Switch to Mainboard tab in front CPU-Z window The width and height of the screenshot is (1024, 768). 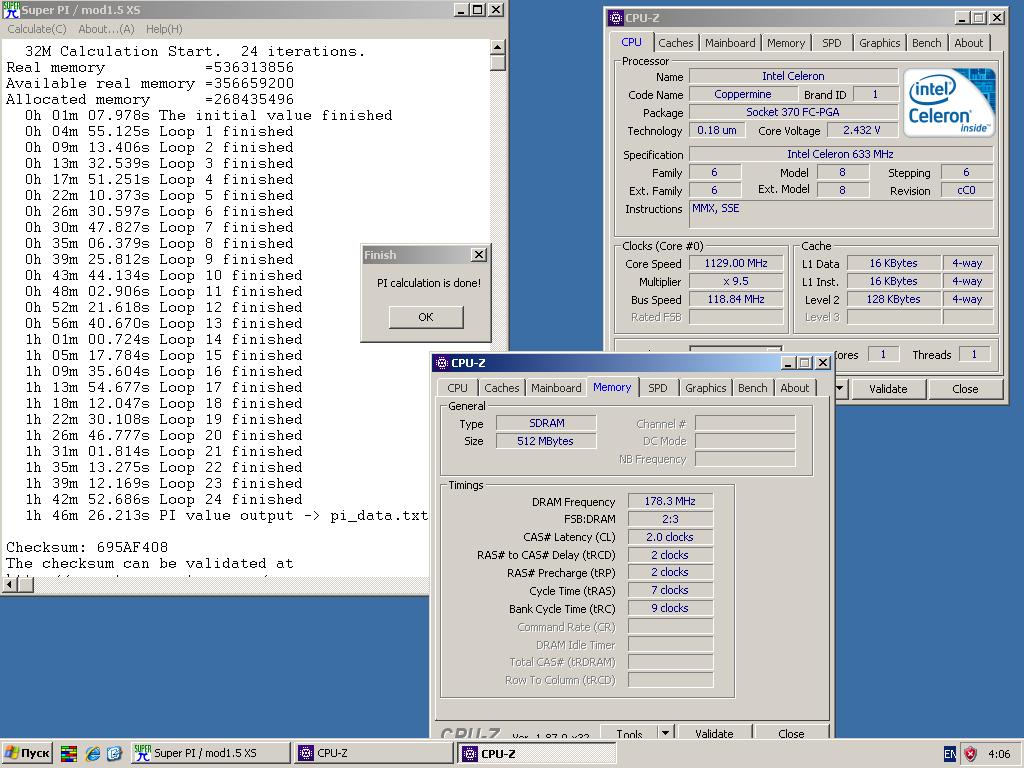click(556, 388)
